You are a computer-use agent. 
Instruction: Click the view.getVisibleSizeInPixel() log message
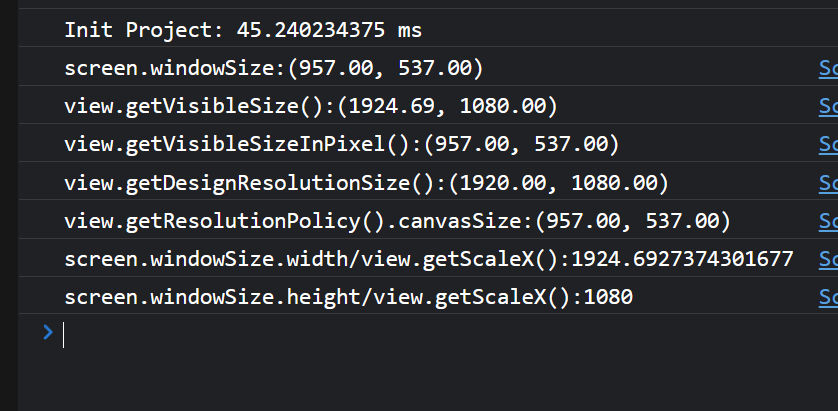[342, 145]
